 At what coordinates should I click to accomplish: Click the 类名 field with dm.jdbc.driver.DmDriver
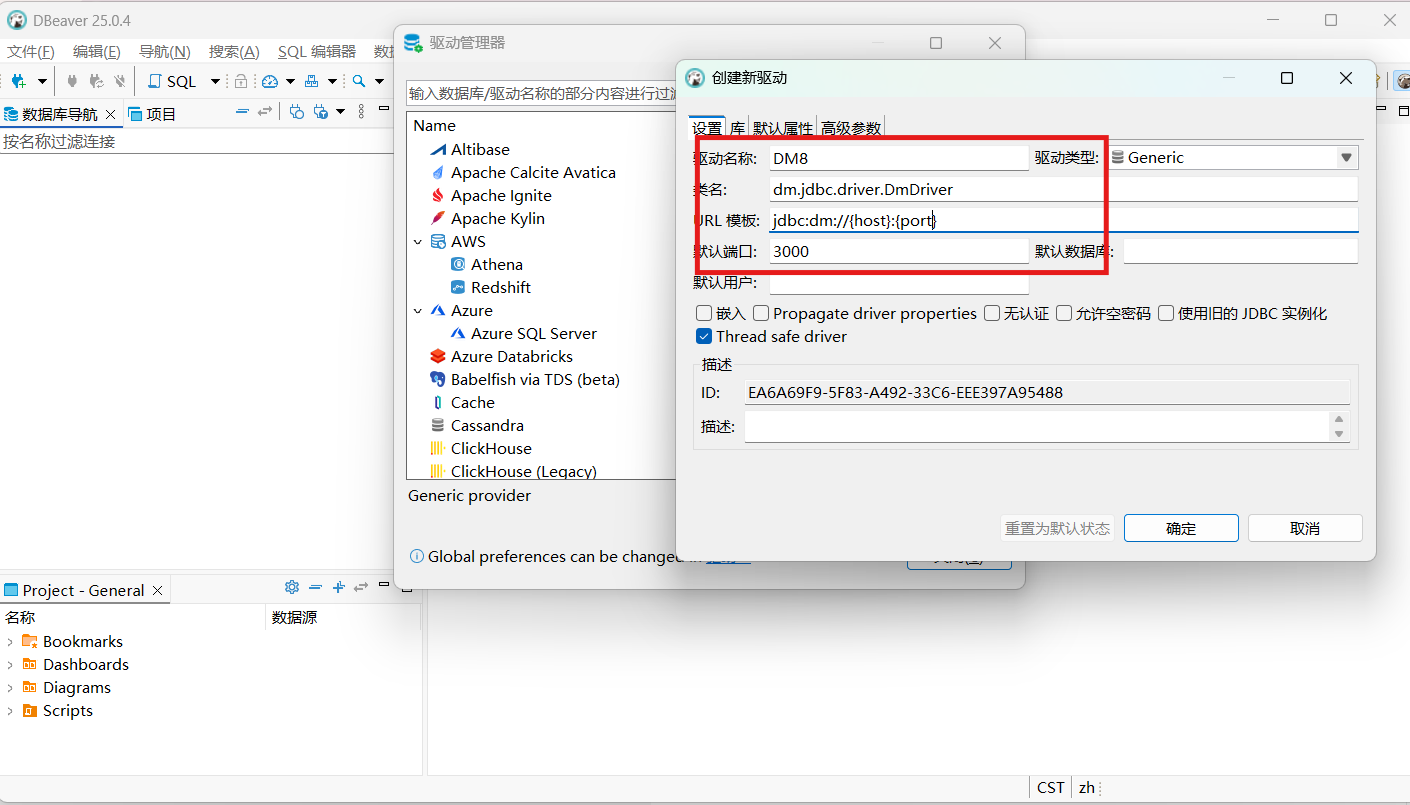pos(1063,189)
